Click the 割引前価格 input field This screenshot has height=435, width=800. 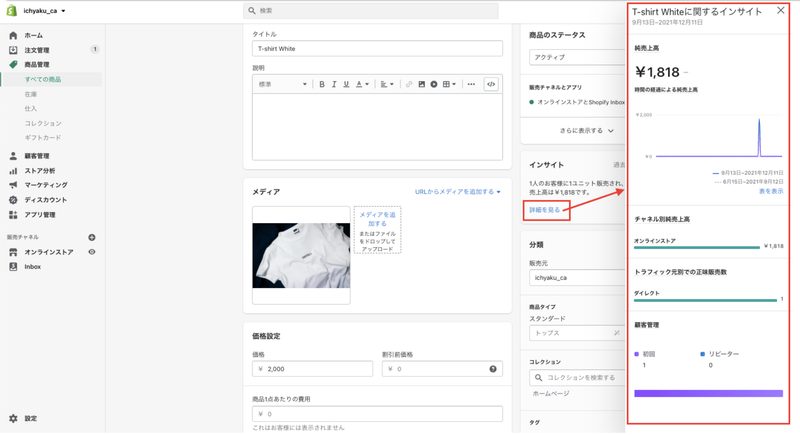coord(442,369)
